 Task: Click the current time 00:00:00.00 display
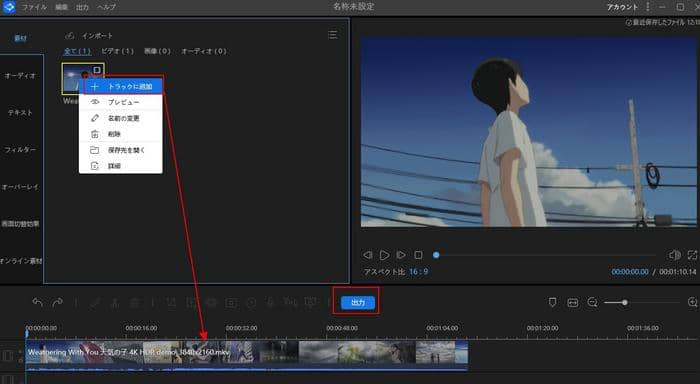(630, 271)
